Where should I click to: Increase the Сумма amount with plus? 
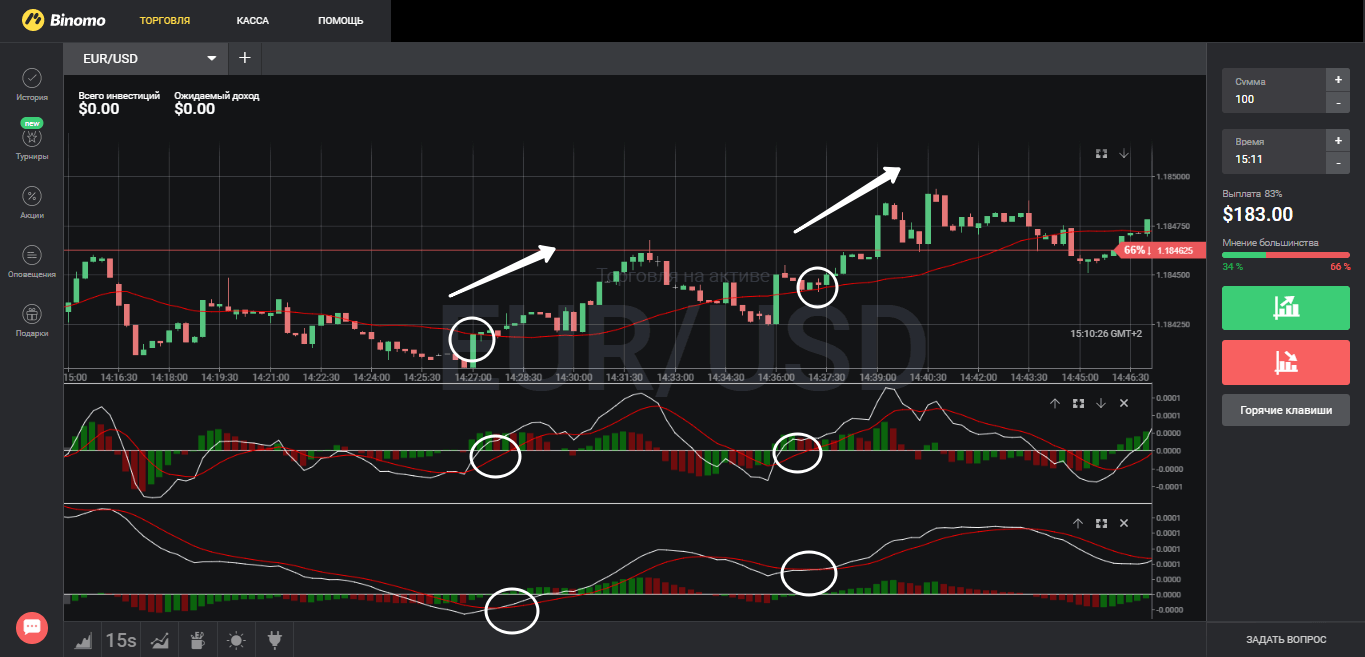[x=1337, y=80]
